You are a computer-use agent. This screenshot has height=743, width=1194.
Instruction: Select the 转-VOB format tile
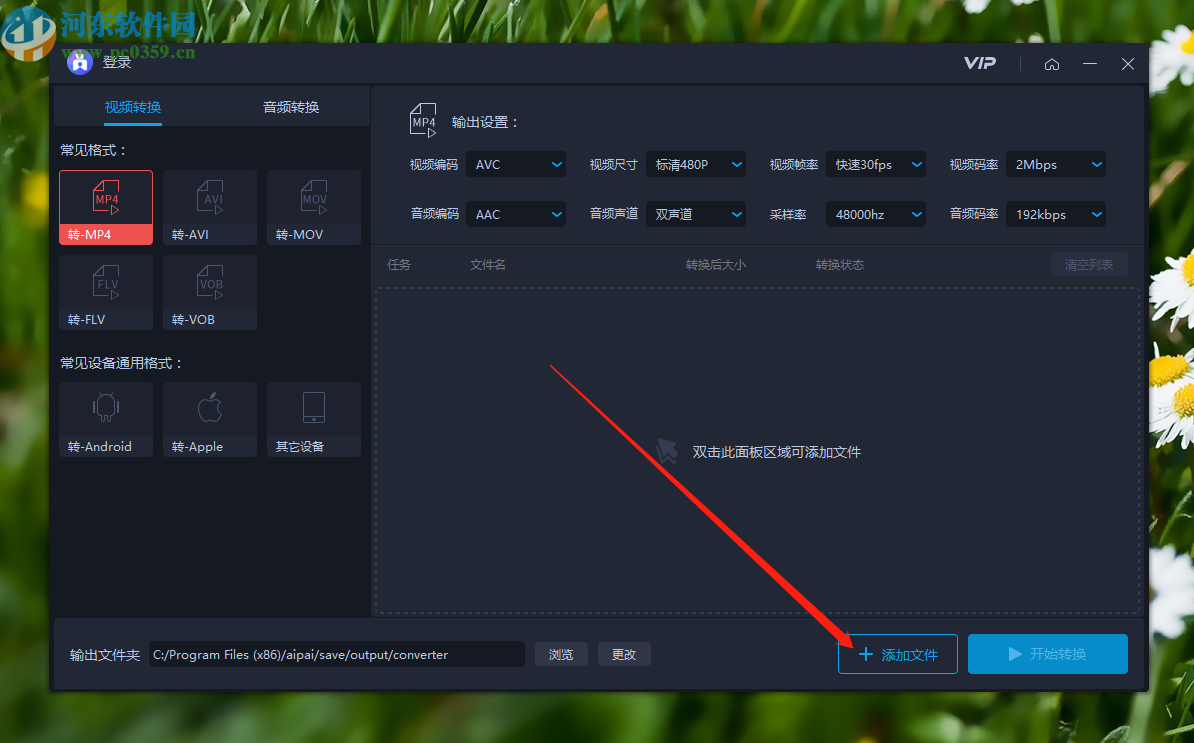209,292
